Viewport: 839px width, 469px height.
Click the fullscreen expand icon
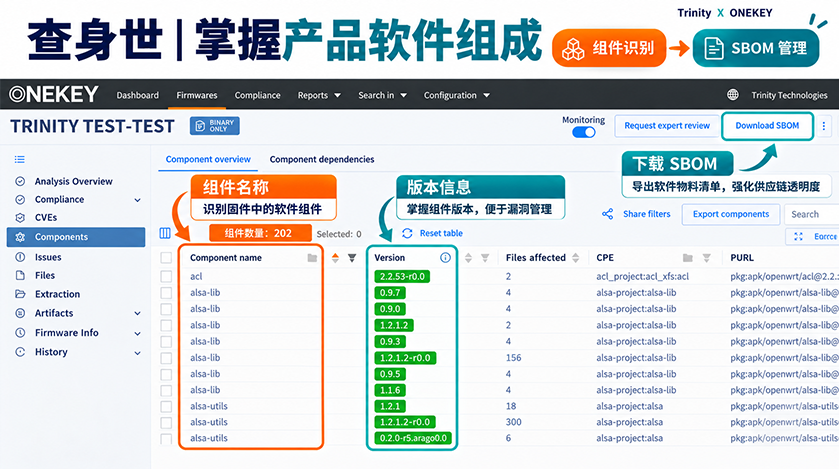pos(798,236)
